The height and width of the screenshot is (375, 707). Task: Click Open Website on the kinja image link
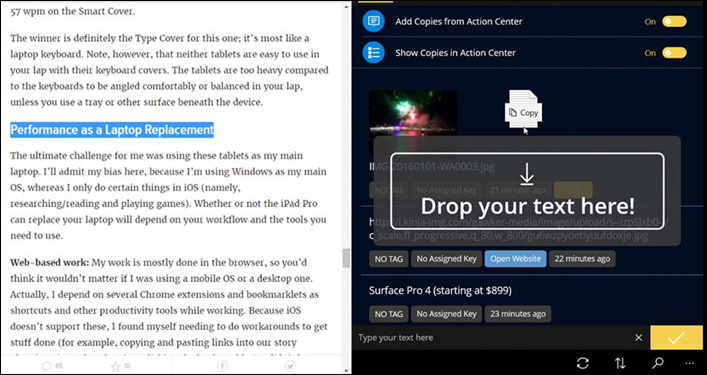point(515,259)
